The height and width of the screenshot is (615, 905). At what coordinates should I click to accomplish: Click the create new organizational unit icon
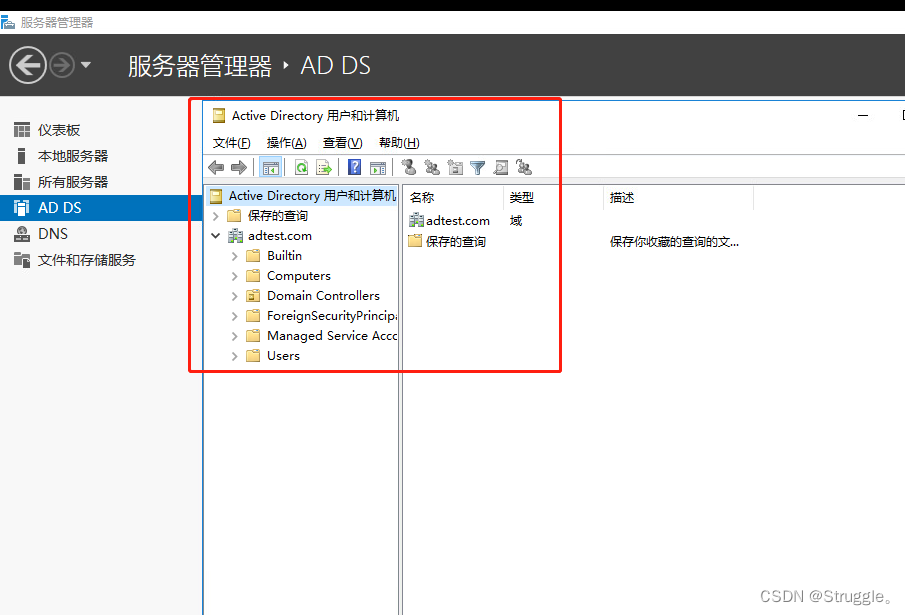[455, 167]
